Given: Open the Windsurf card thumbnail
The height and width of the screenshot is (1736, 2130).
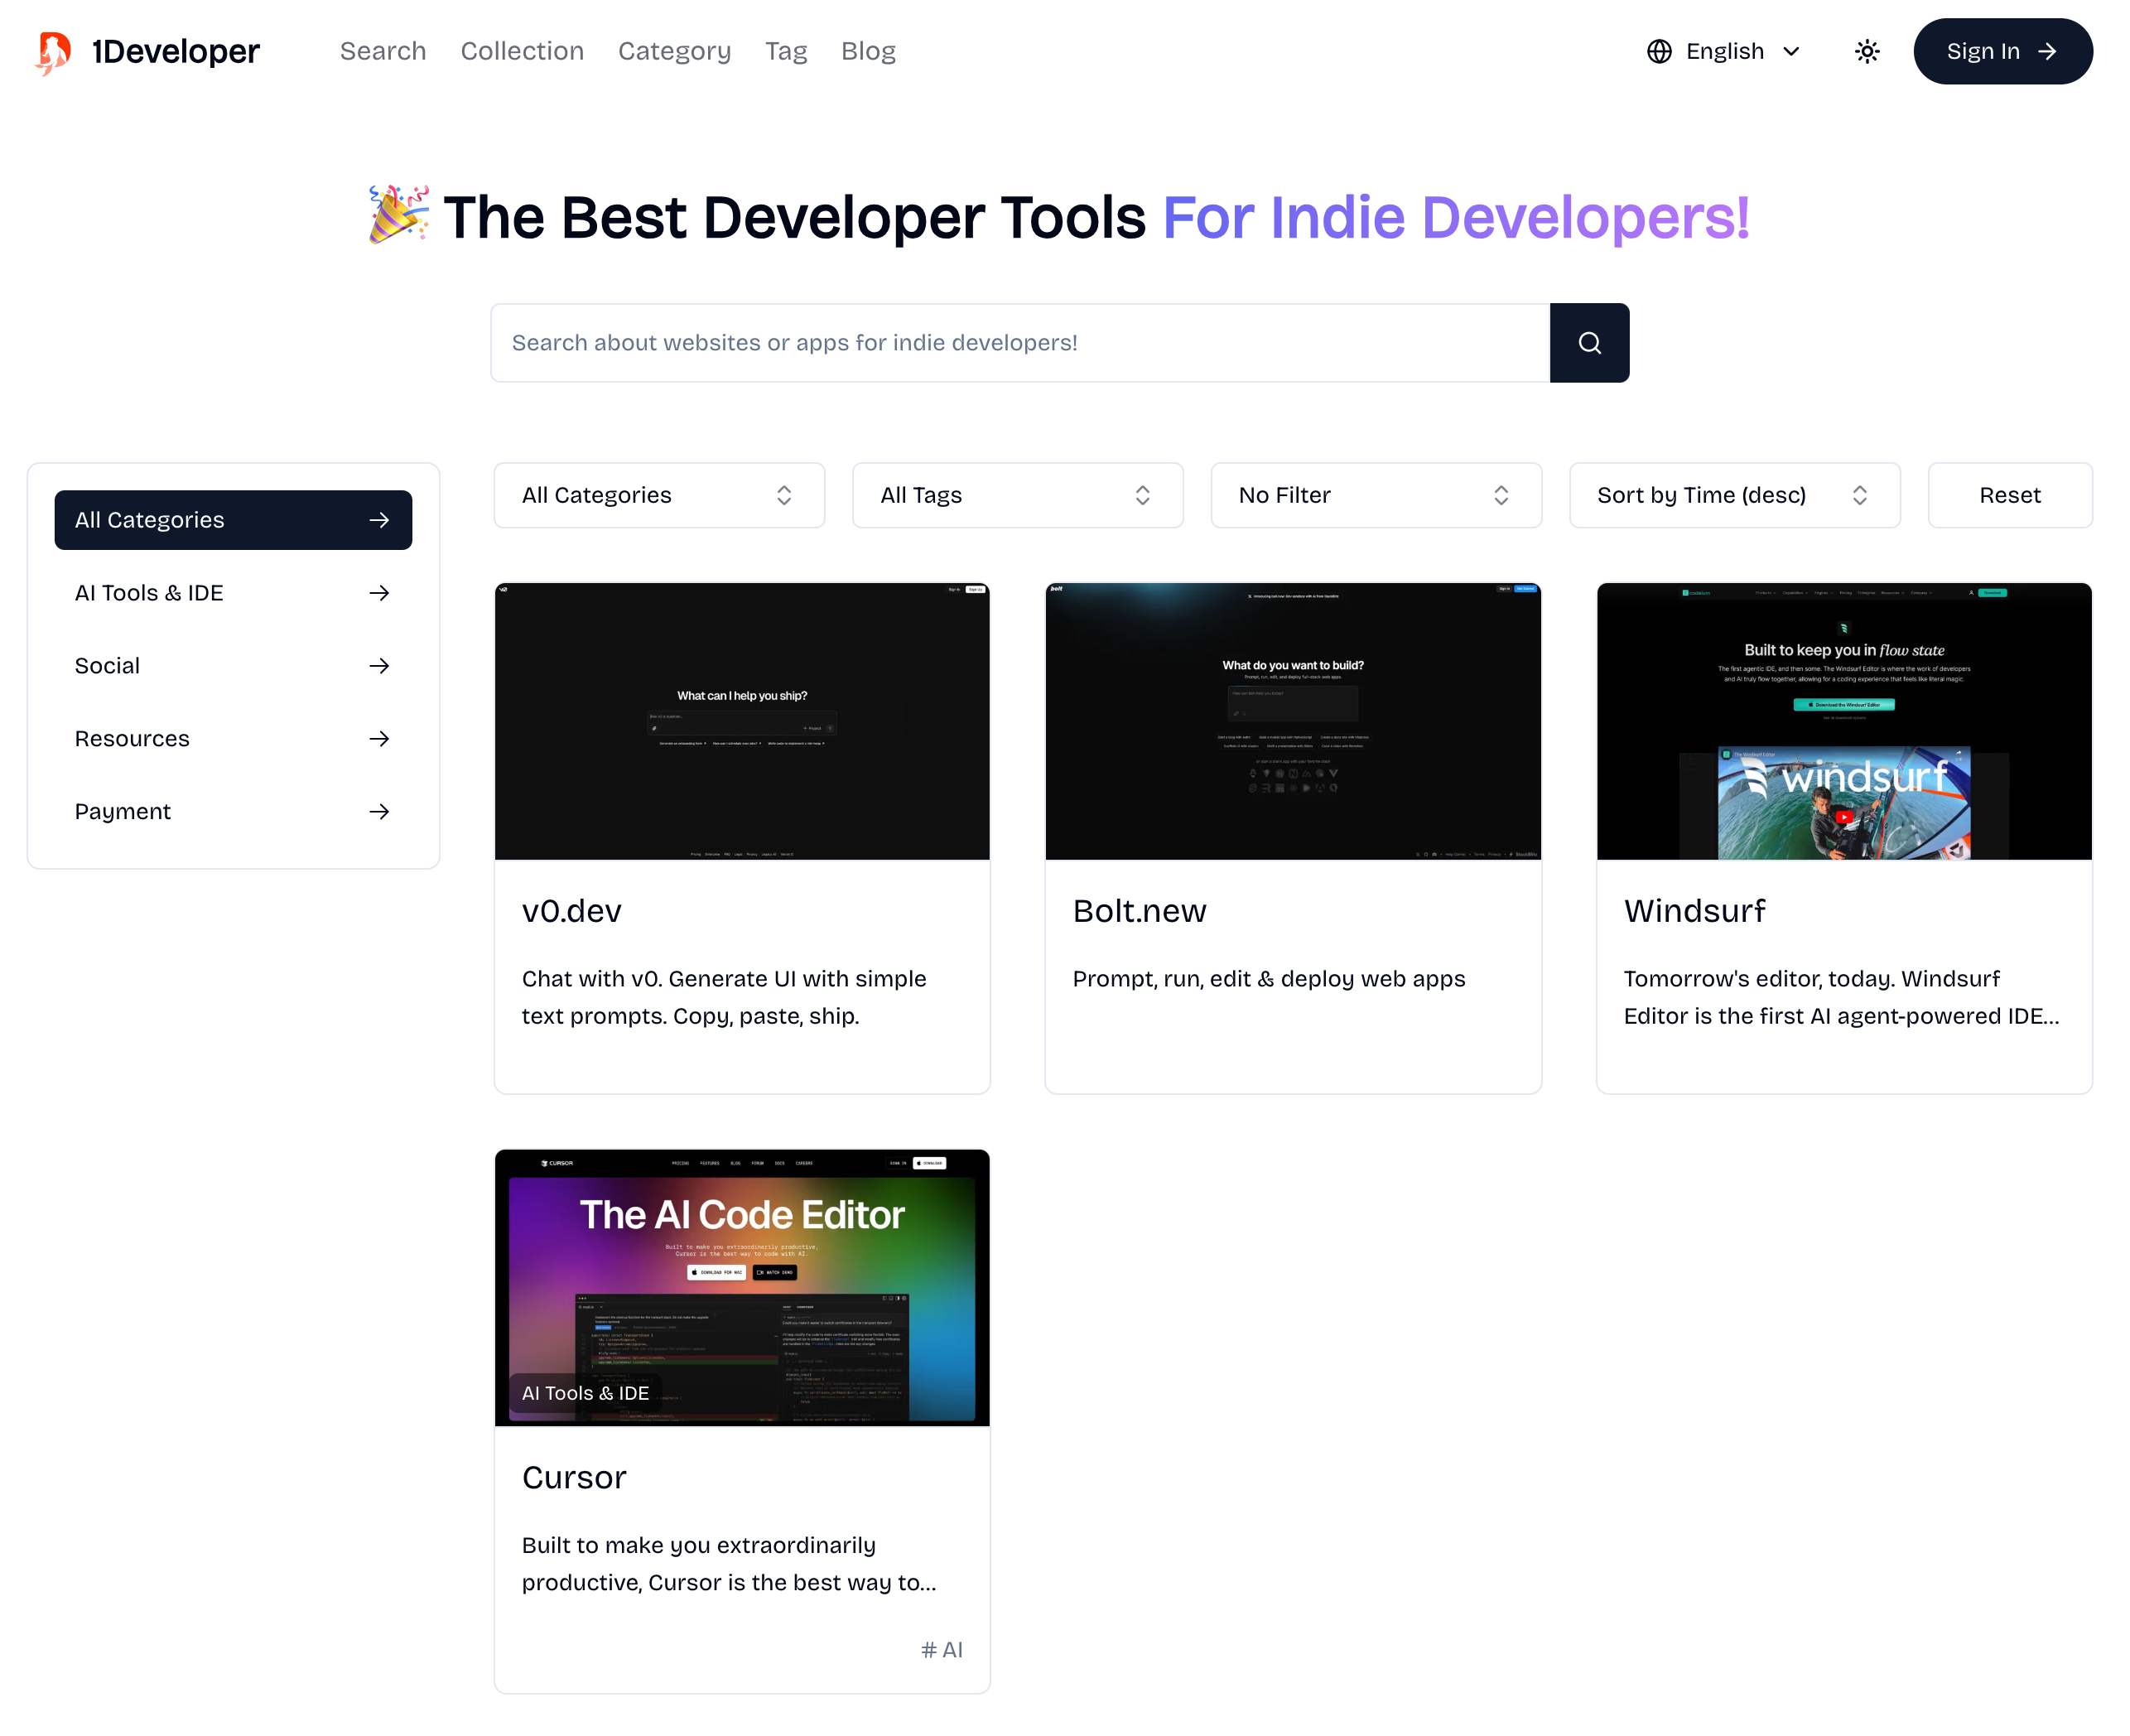Looking at the screenshot, I should pos(1843,721).
